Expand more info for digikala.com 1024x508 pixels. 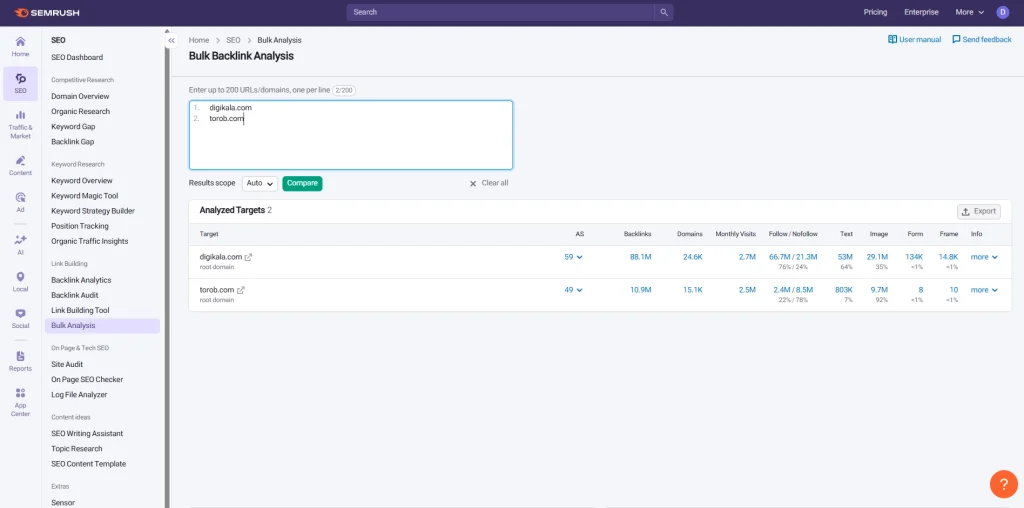click(984, 257)
